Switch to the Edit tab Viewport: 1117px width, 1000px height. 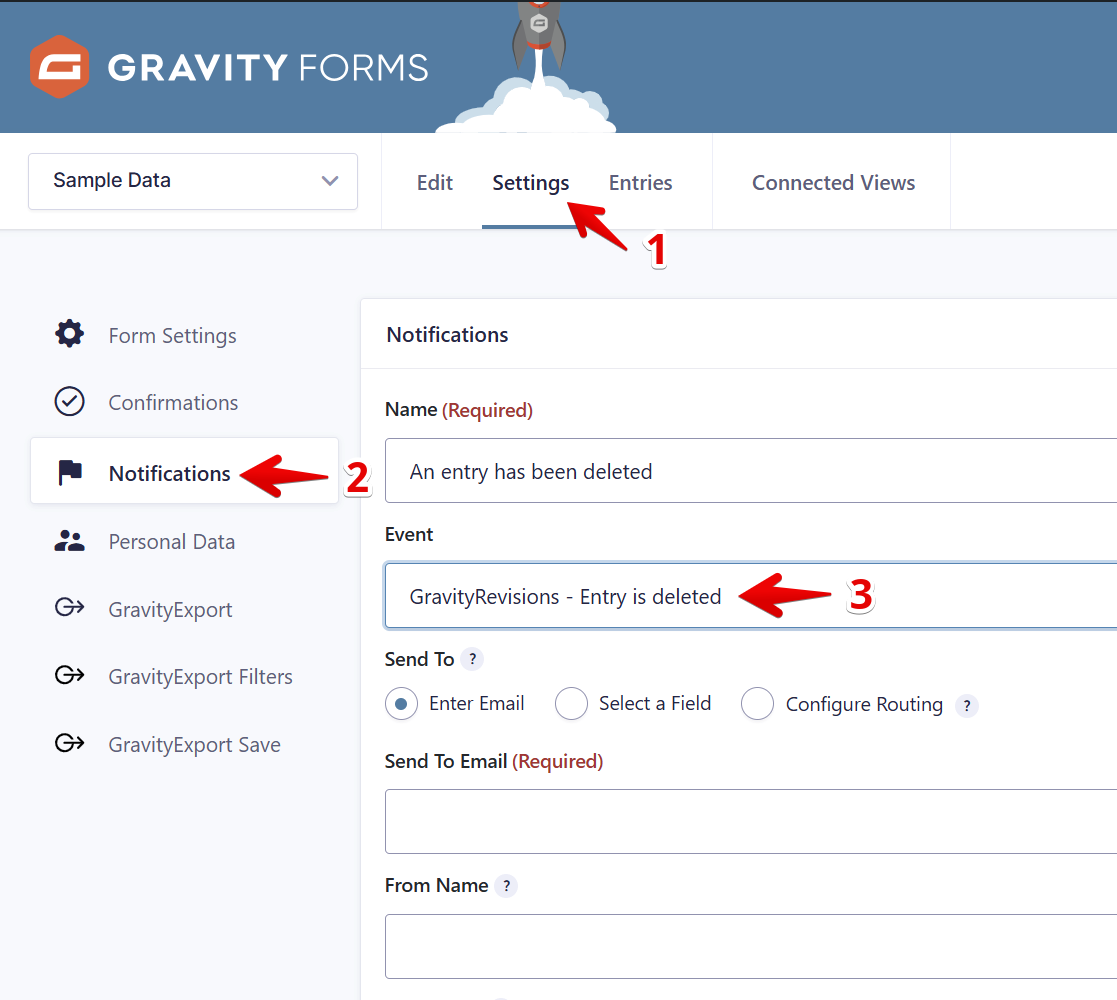(434, 183)
